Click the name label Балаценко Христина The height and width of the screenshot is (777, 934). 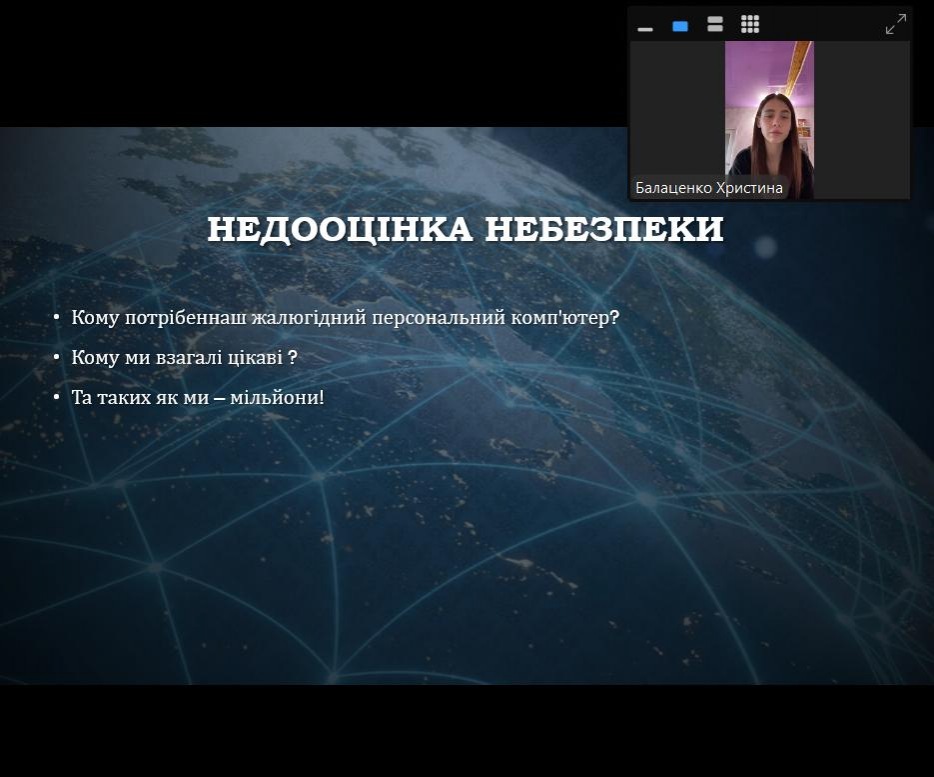coord(709,188)
